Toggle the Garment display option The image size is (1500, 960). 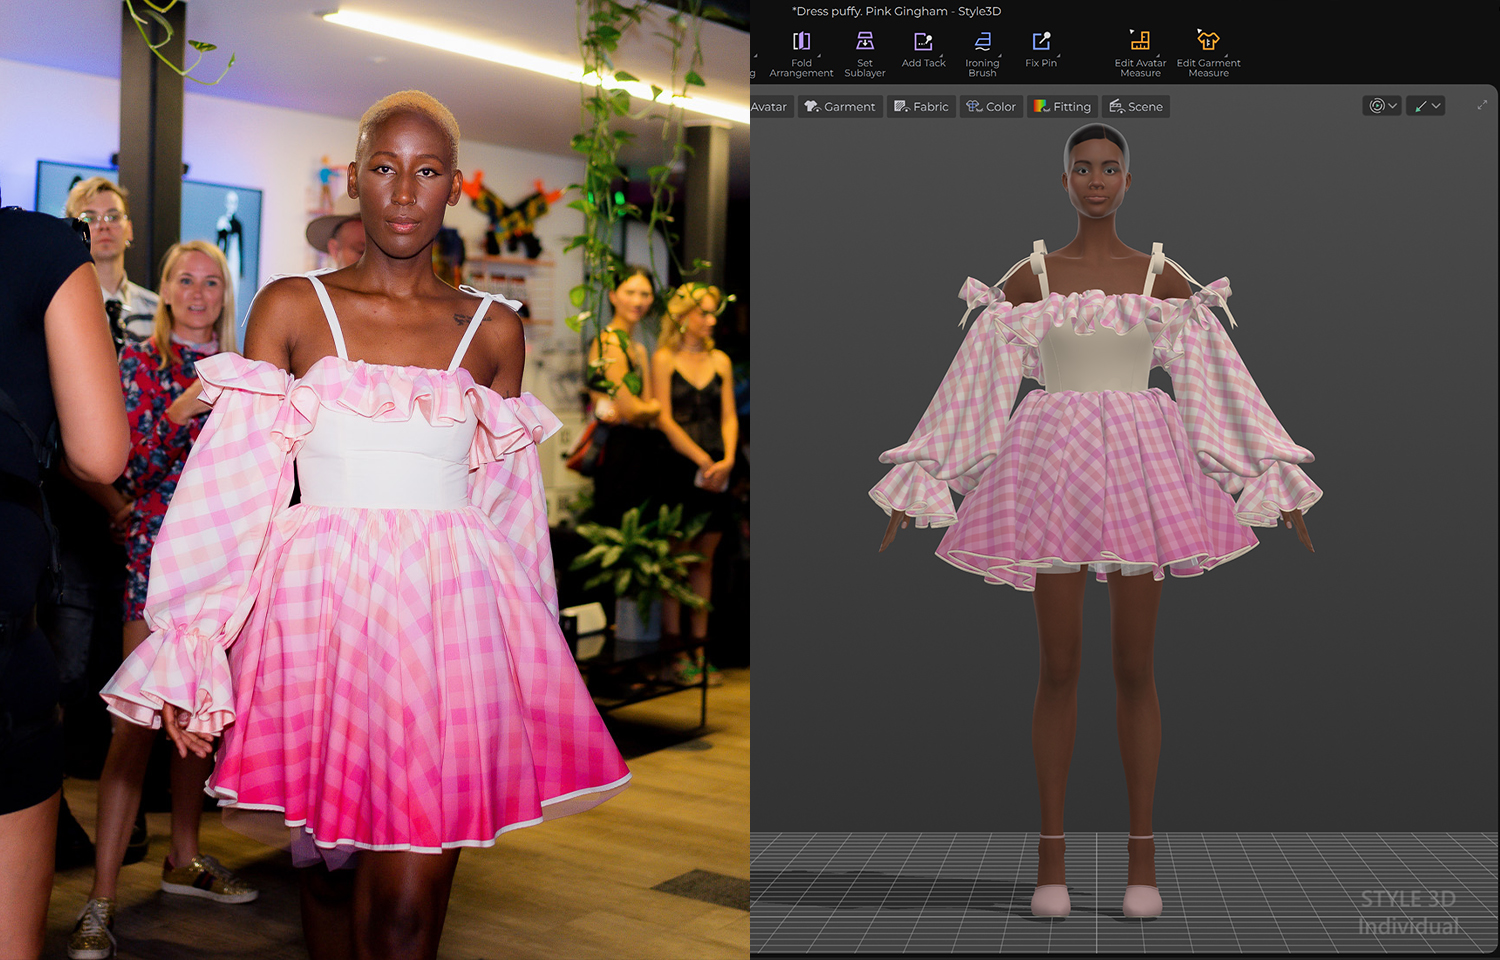click(x=840, y=107)
